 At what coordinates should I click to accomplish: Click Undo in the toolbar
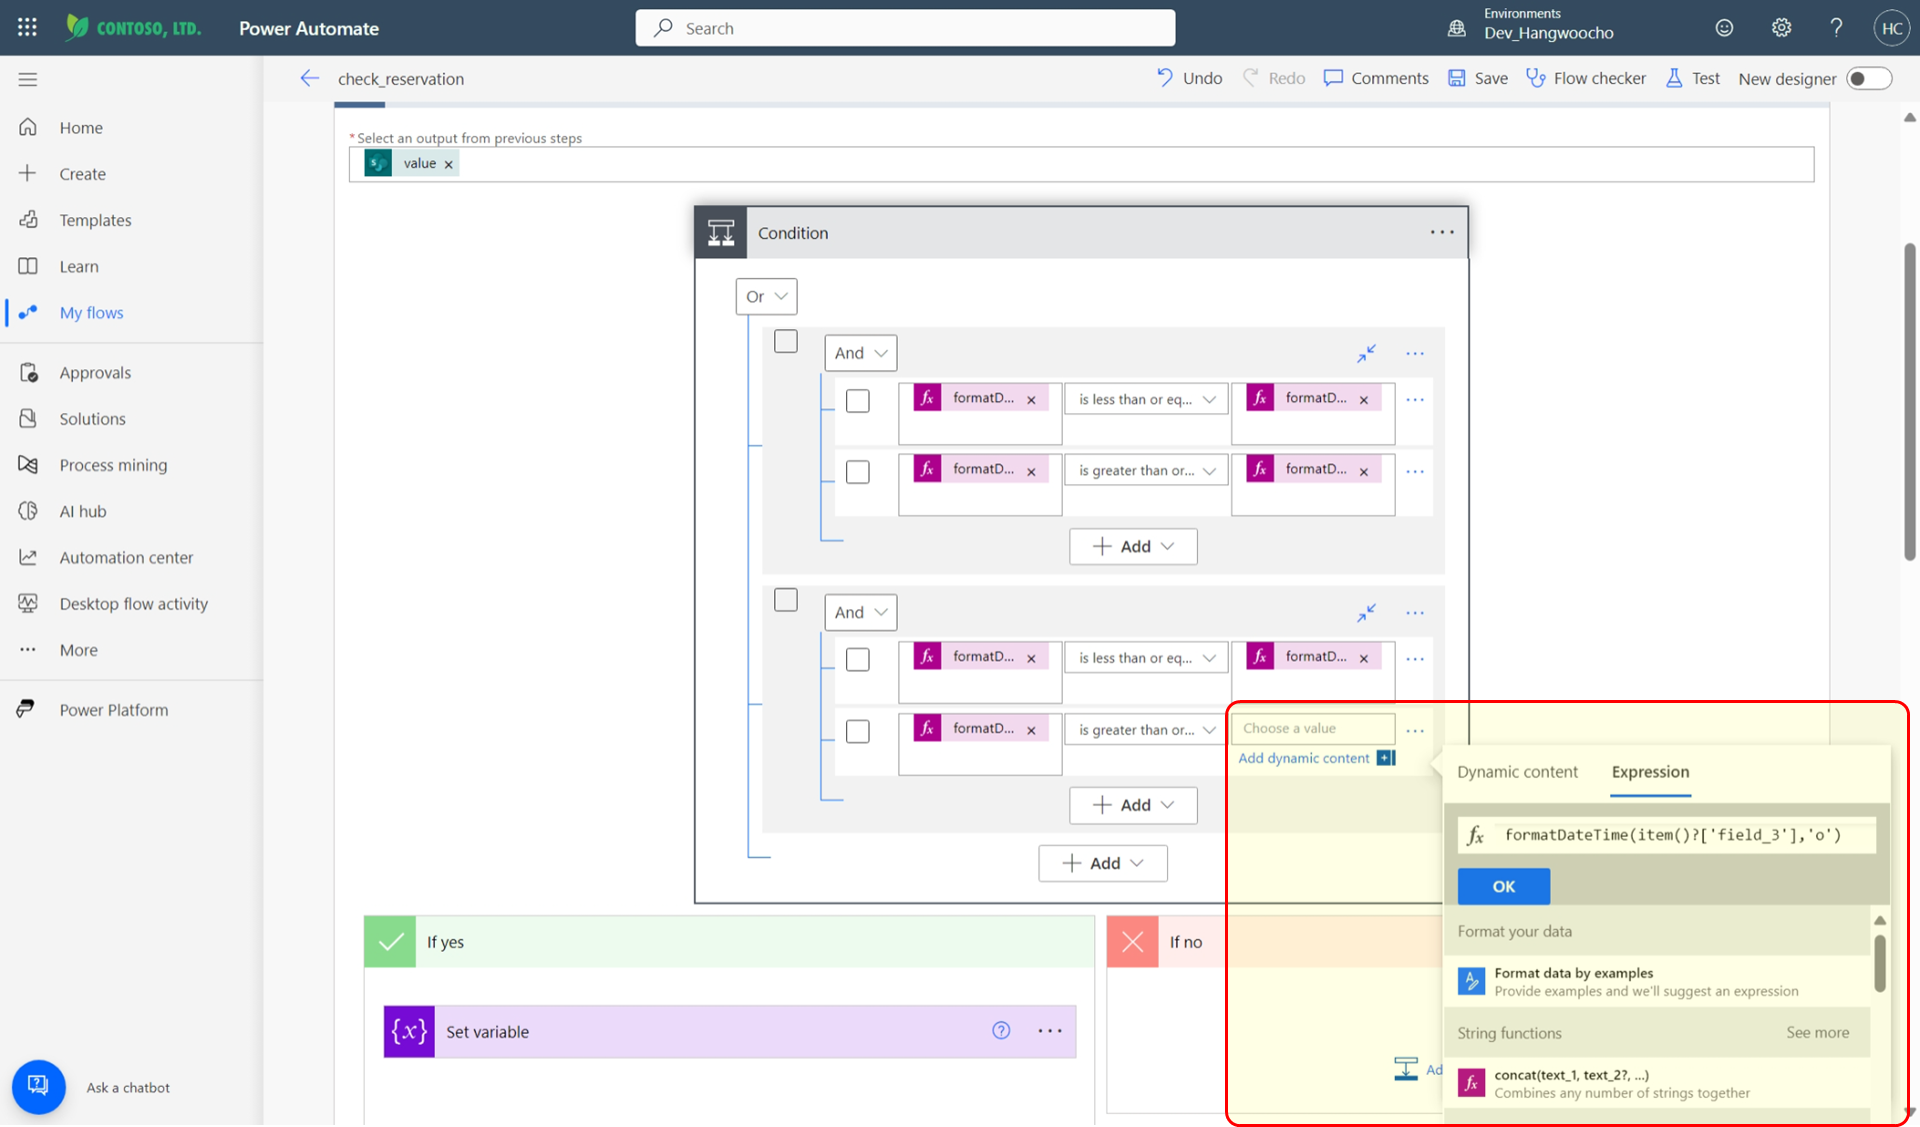point(1189,78)
